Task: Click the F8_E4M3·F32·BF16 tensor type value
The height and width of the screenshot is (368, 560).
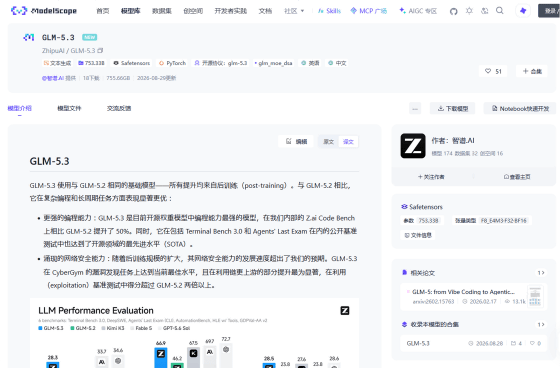Action: click(504, 221)
